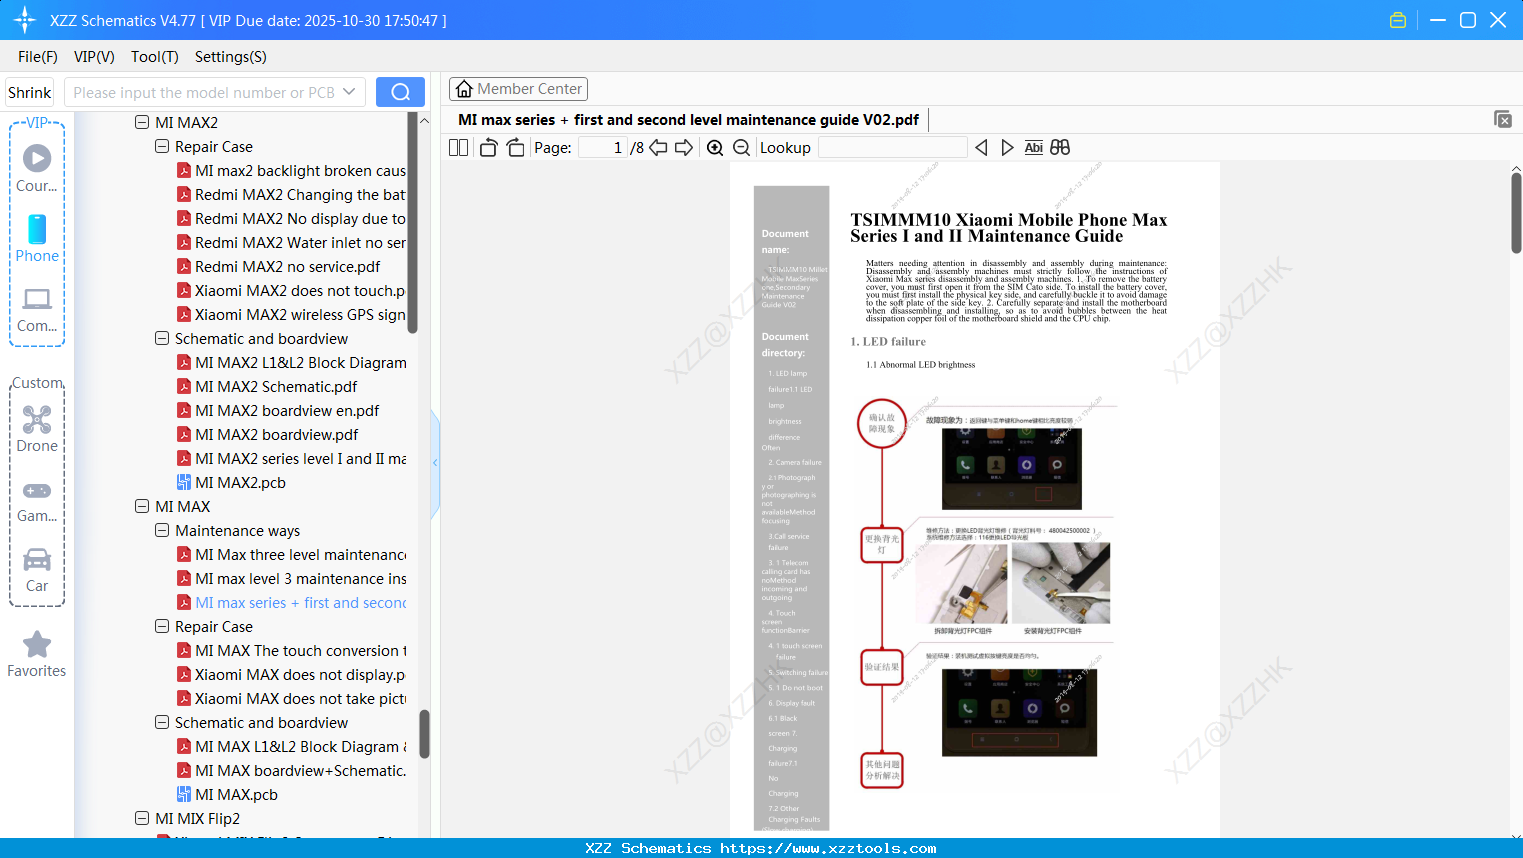Open the Game console category
The height and width of the screenshot is (858, 1523).
[x=37, y=500]
